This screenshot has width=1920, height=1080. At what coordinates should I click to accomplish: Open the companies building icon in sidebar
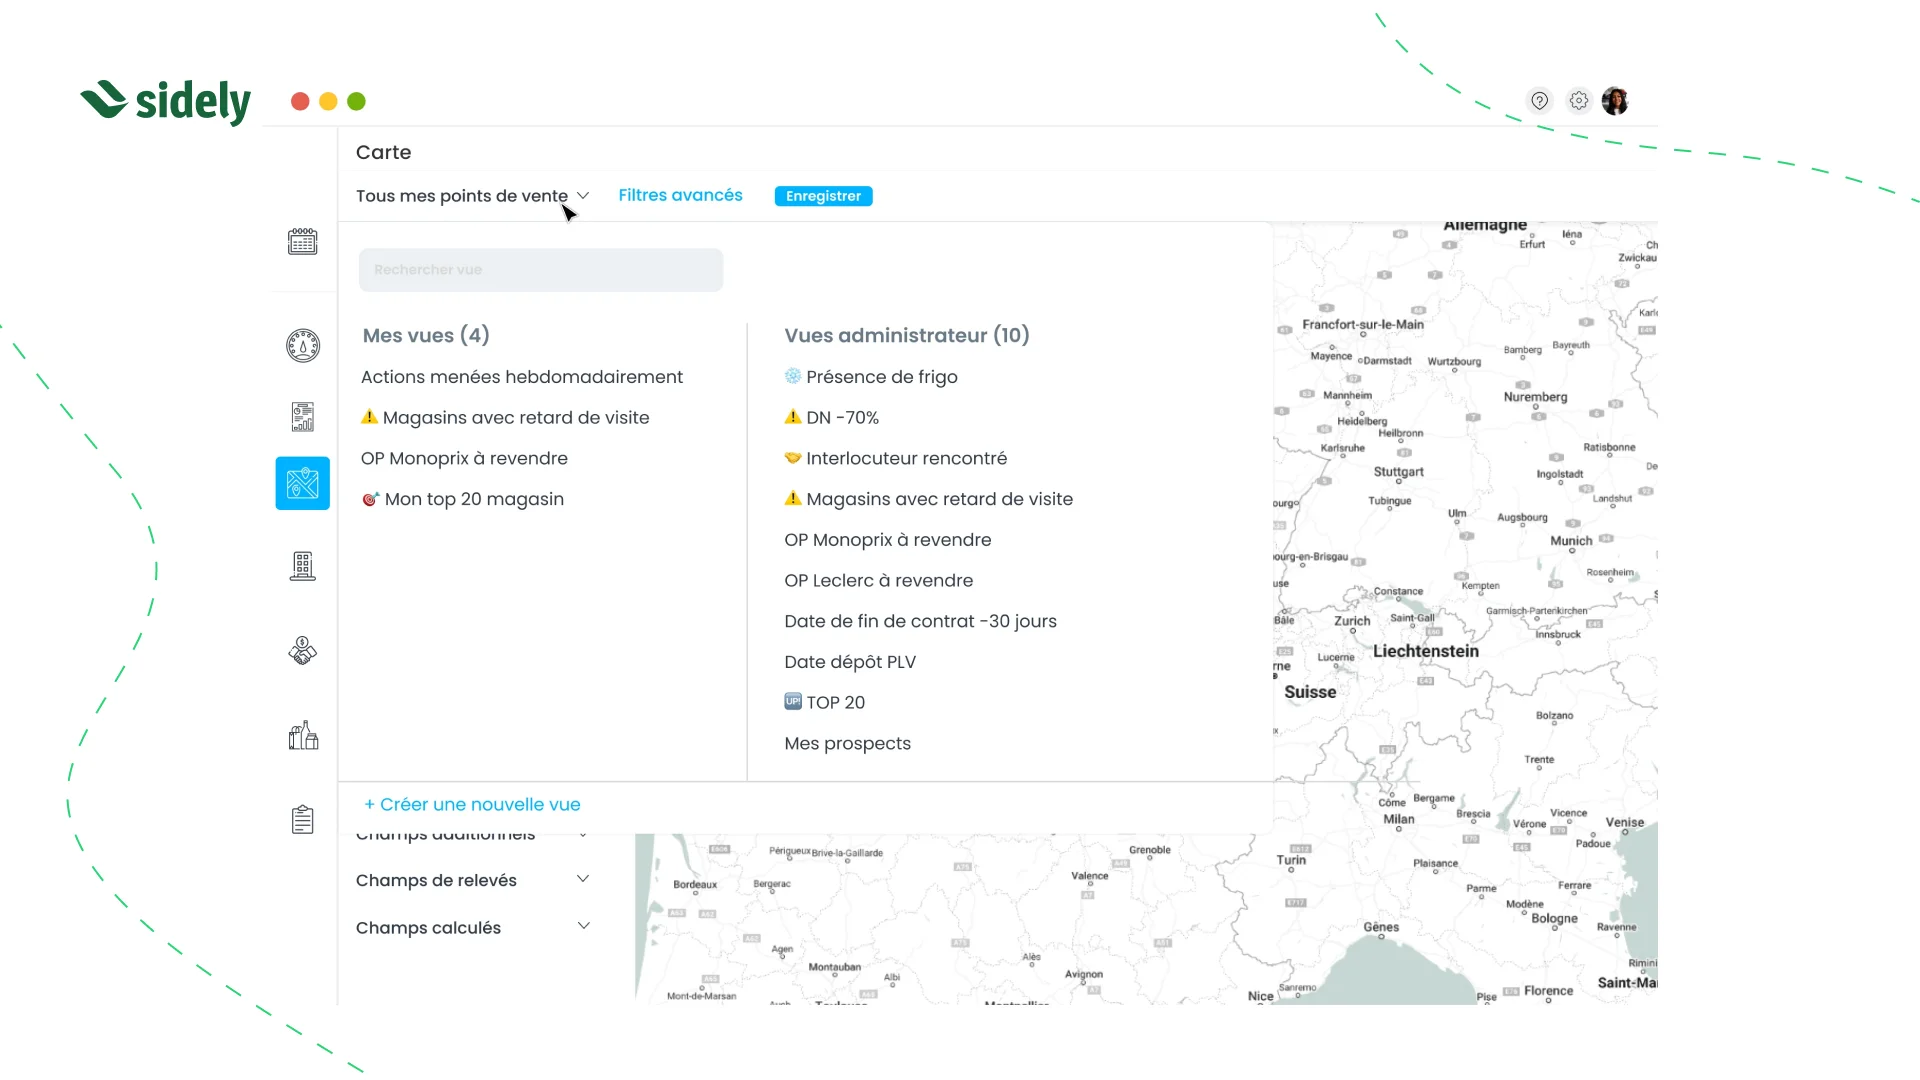tap(302, 566)
